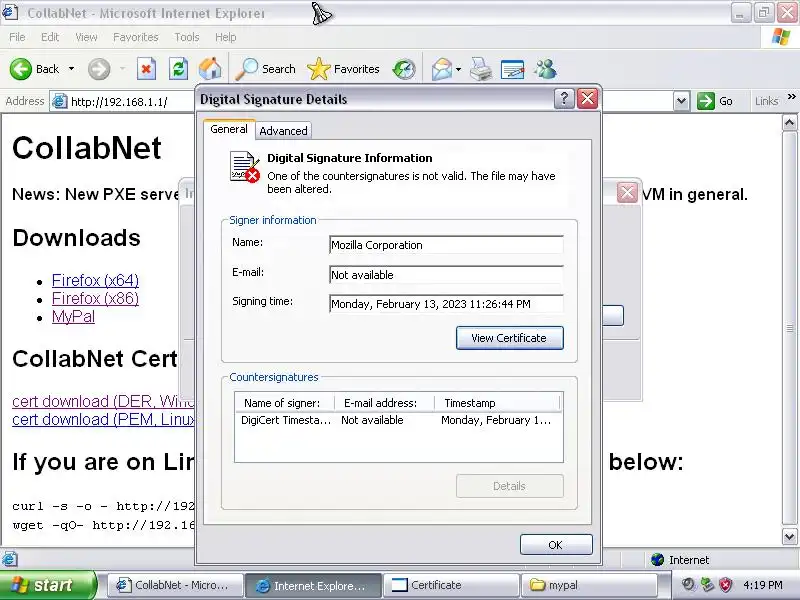
Task: Close the background dialog behind signature details
Action: point(627,193)
